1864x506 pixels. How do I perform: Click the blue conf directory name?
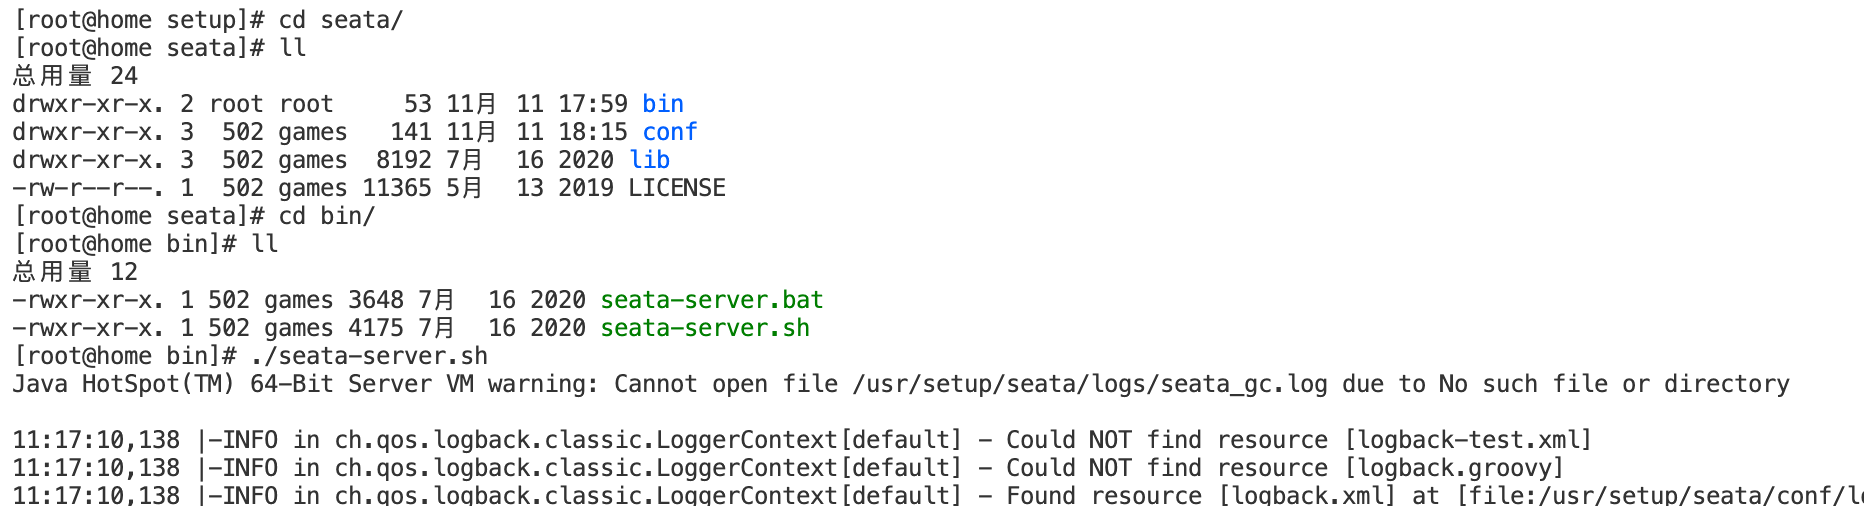[x=669, y=132]
